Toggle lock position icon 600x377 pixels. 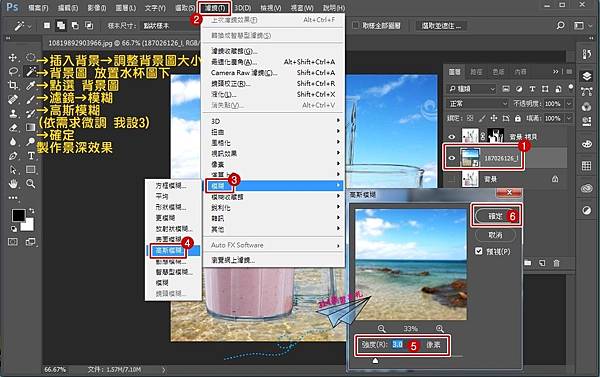[494, 118]
